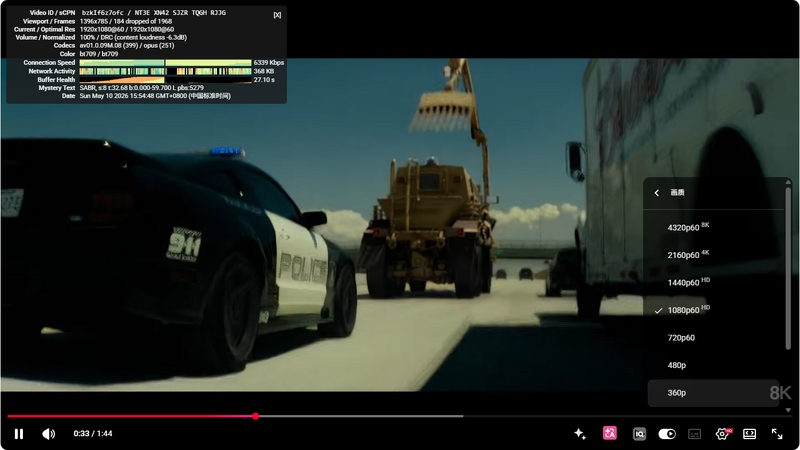Enter fullscreen mode

777,434
